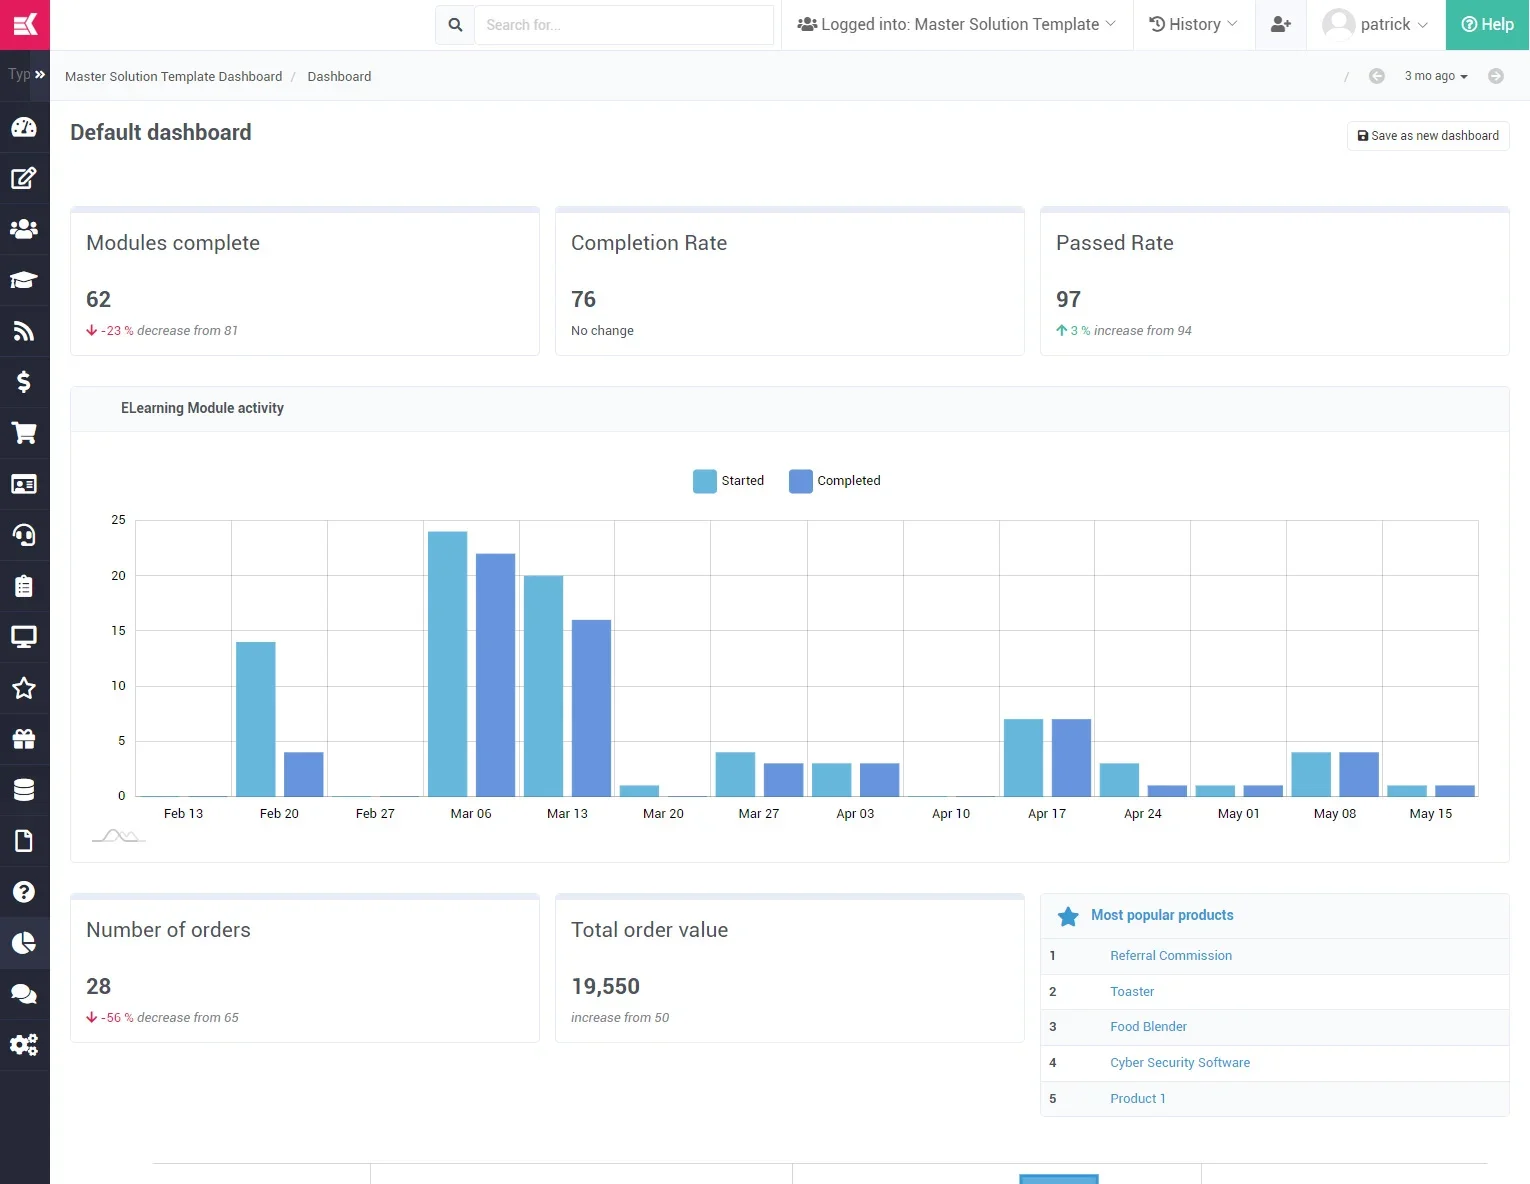Screen dimensions: 1530x1184
Task: Click the headset support sidebar icon
Action: (24, 535)
